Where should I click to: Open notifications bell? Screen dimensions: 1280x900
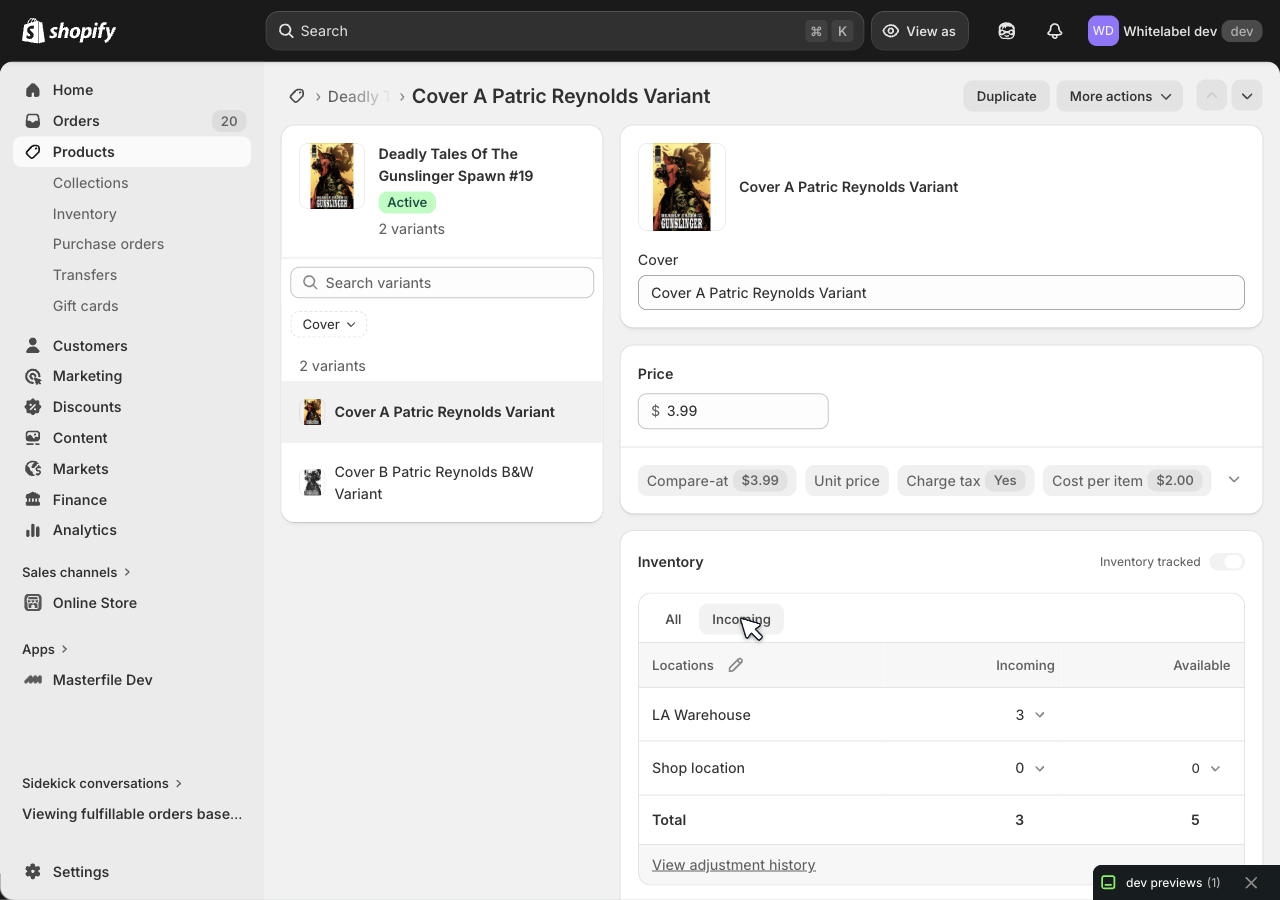click(x=1054, y=31)
